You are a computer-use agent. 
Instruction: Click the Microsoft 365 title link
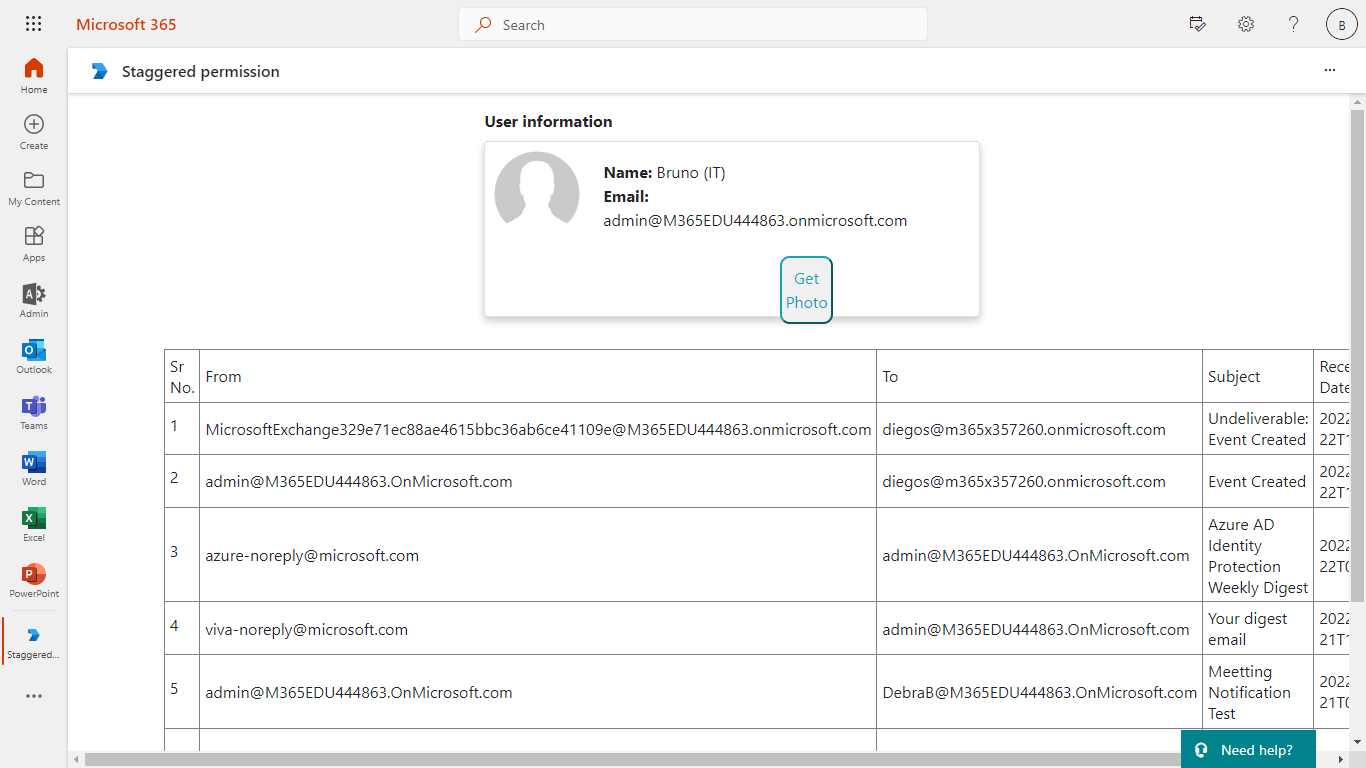coord(126,24)
